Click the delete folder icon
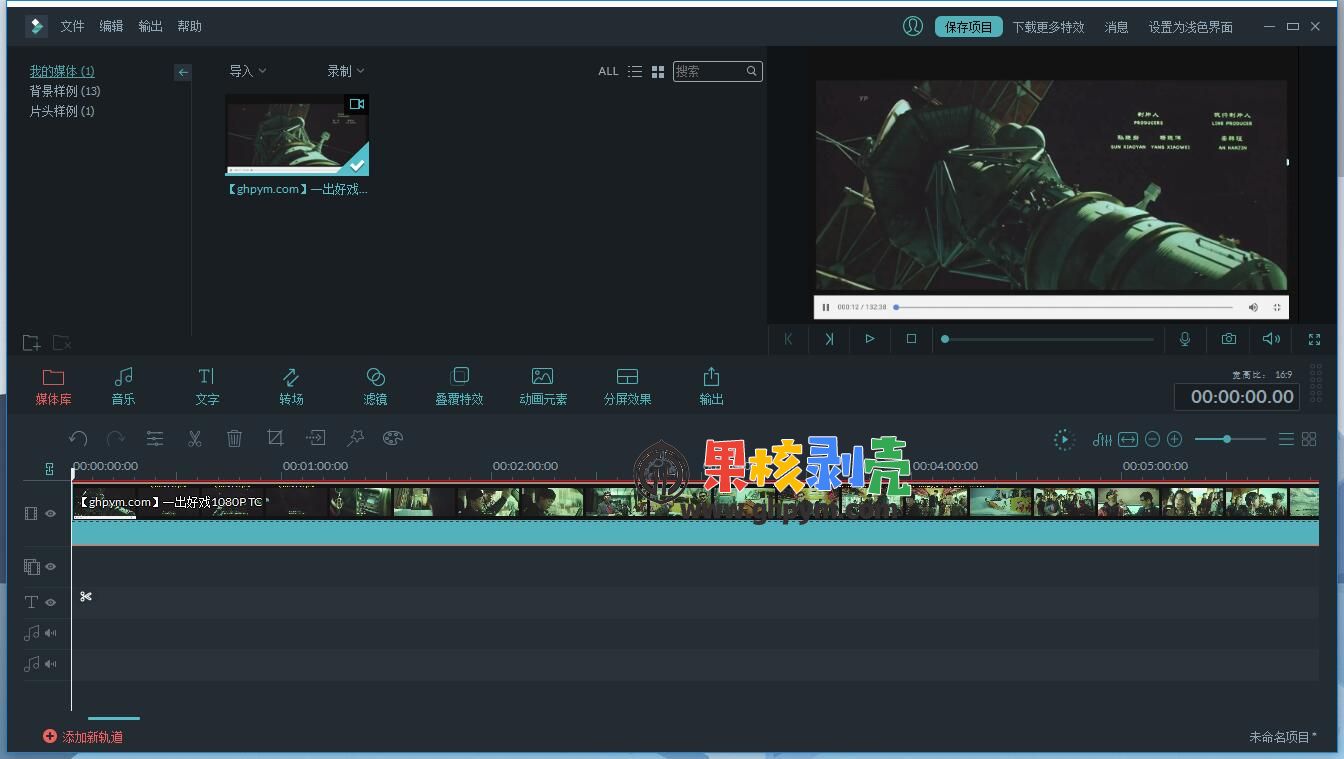The width and height of the screenshot is (1344, 759). (x=62, y=343)
